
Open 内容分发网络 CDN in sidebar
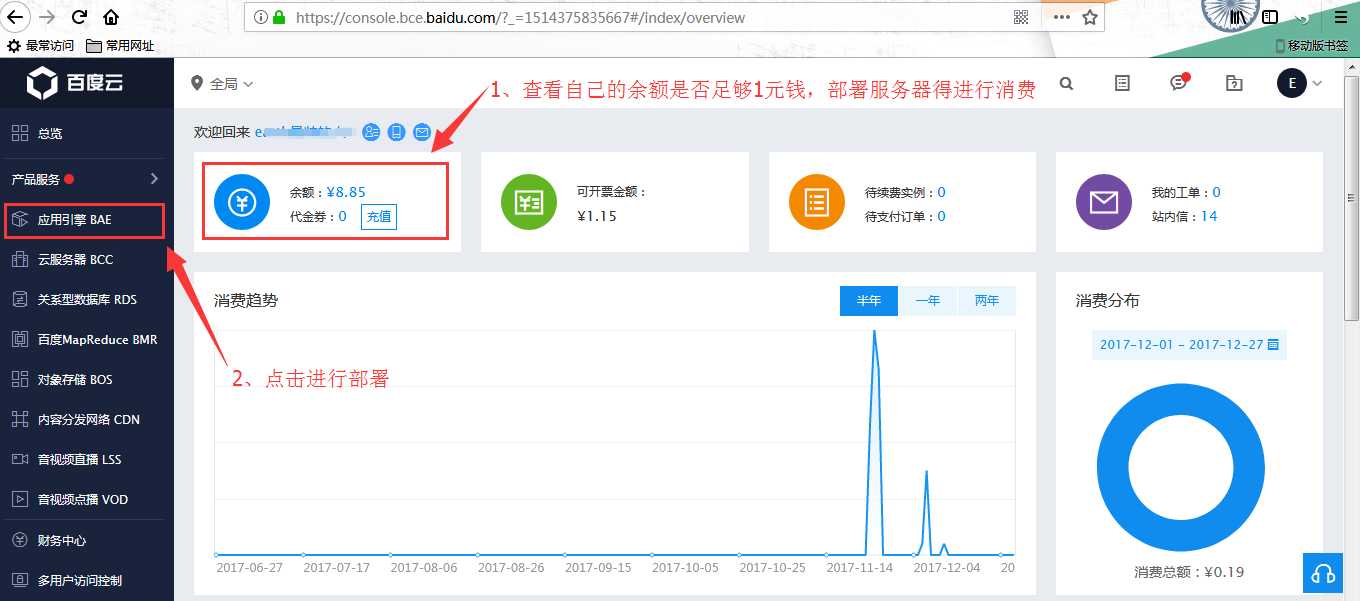click(x=87, y=419)
